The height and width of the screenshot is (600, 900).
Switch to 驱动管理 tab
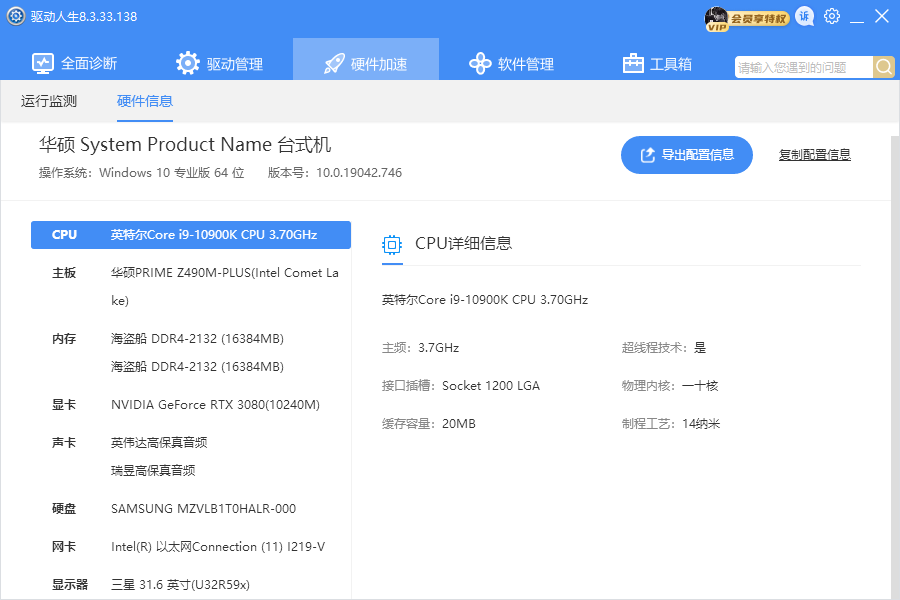[x=220, y=63]
